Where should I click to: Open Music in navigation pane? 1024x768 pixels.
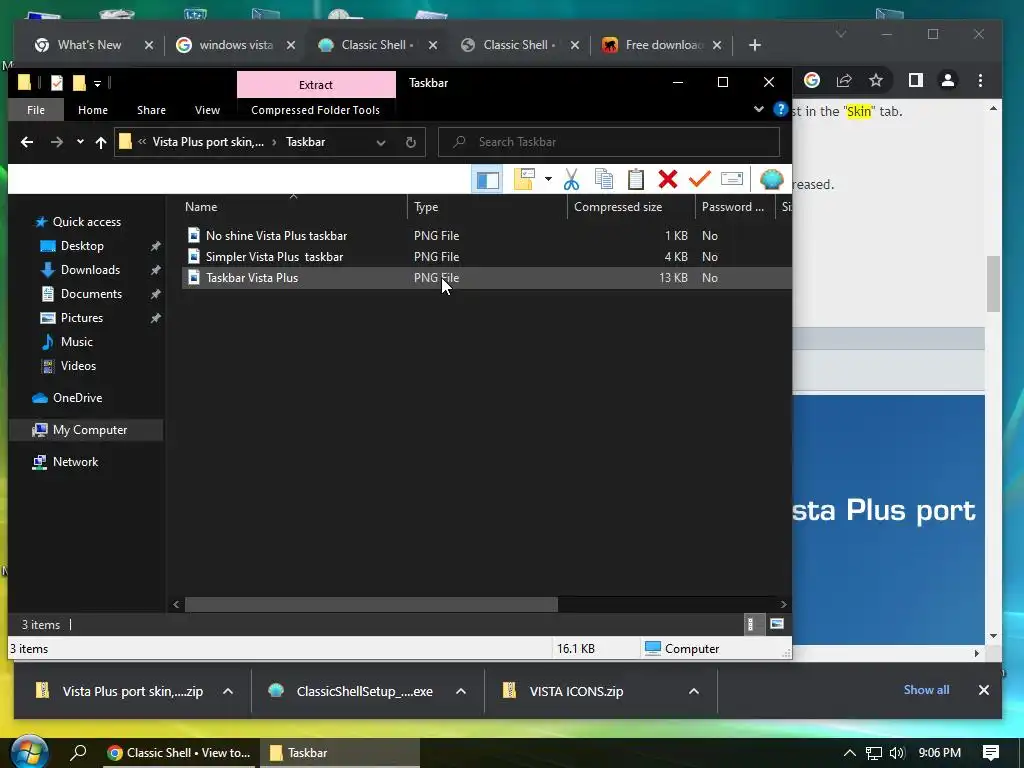tap(76, 342)
